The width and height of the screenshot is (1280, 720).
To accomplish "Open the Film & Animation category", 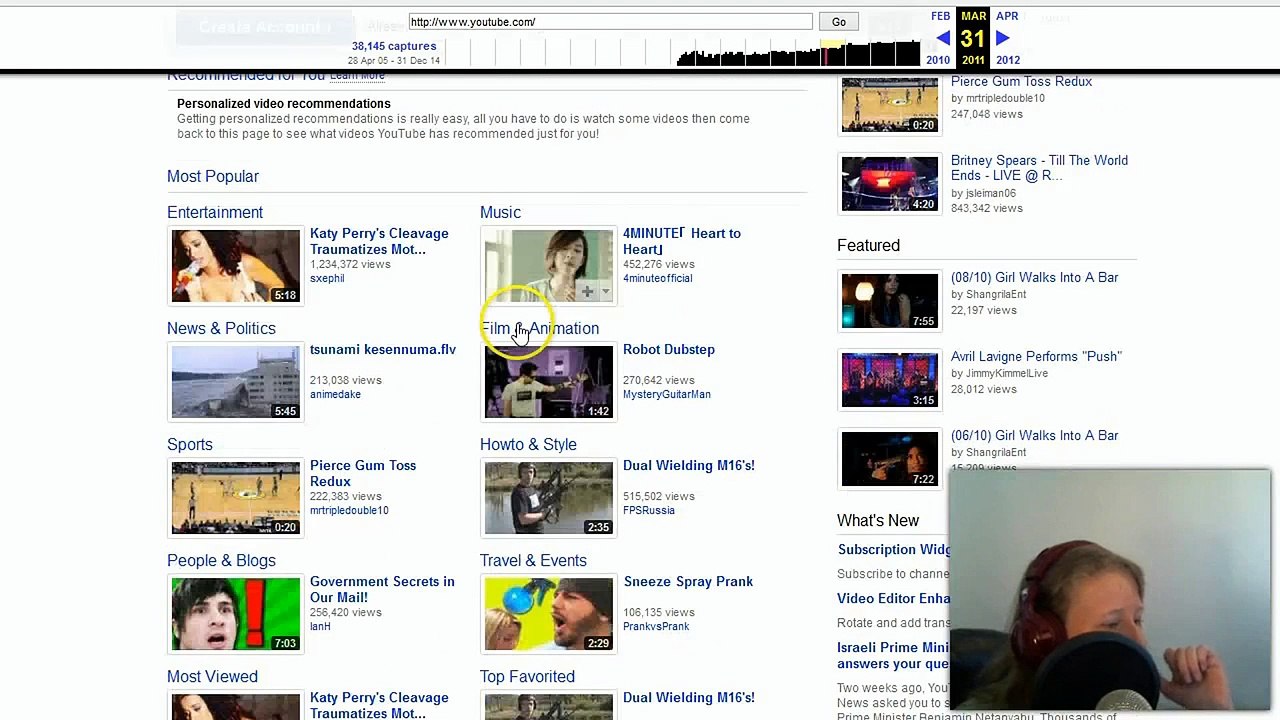I will [x=539, y=328].
